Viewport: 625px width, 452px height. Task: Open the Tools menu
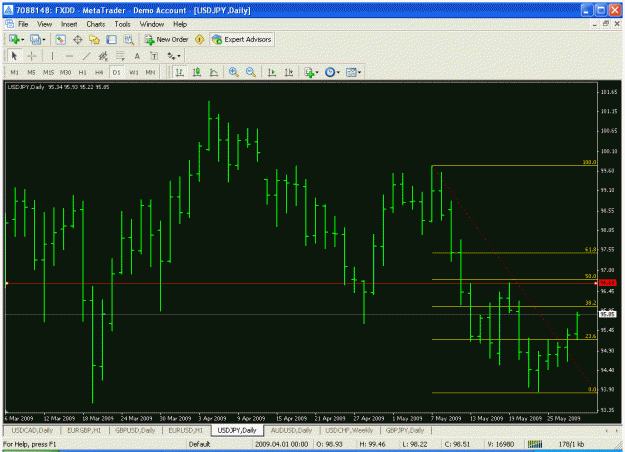pos(122,24)
